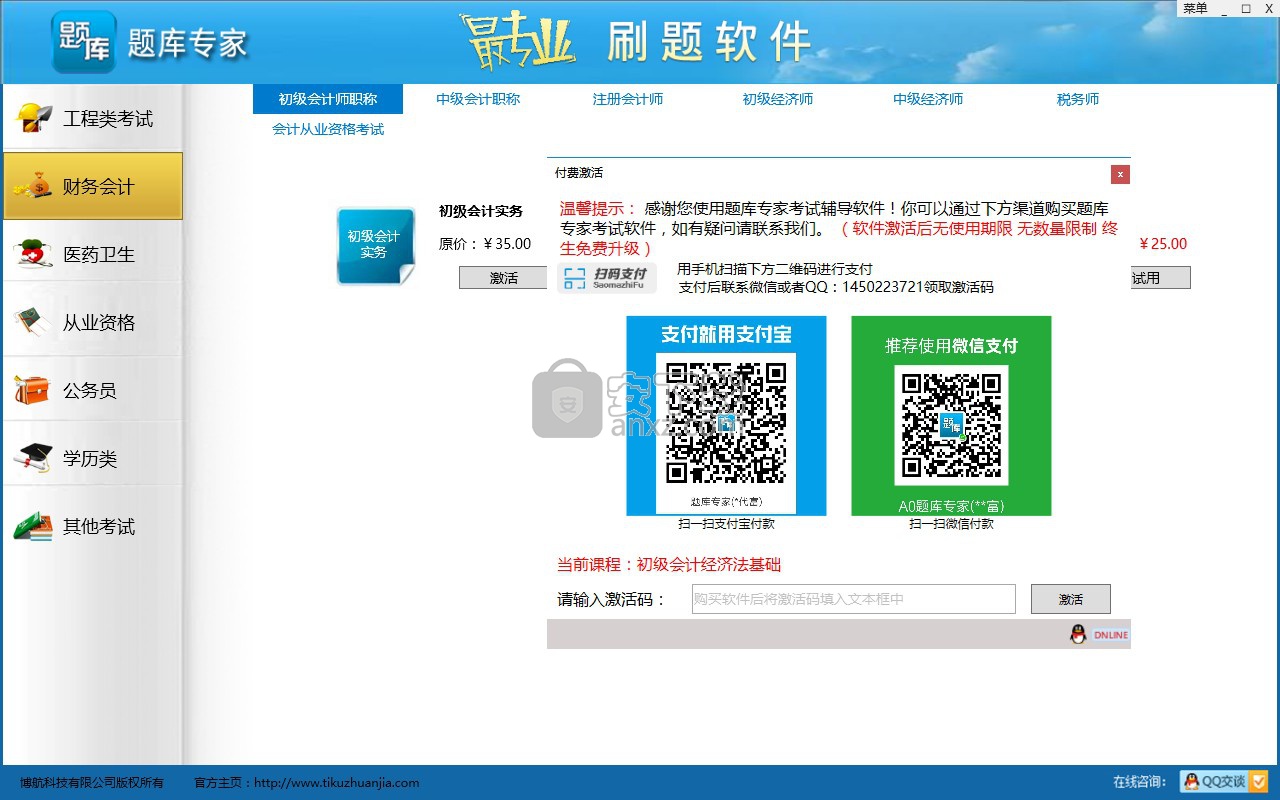
Task: Switch to the 中级会计职称 tab
Action: click(x=478, y=99)
